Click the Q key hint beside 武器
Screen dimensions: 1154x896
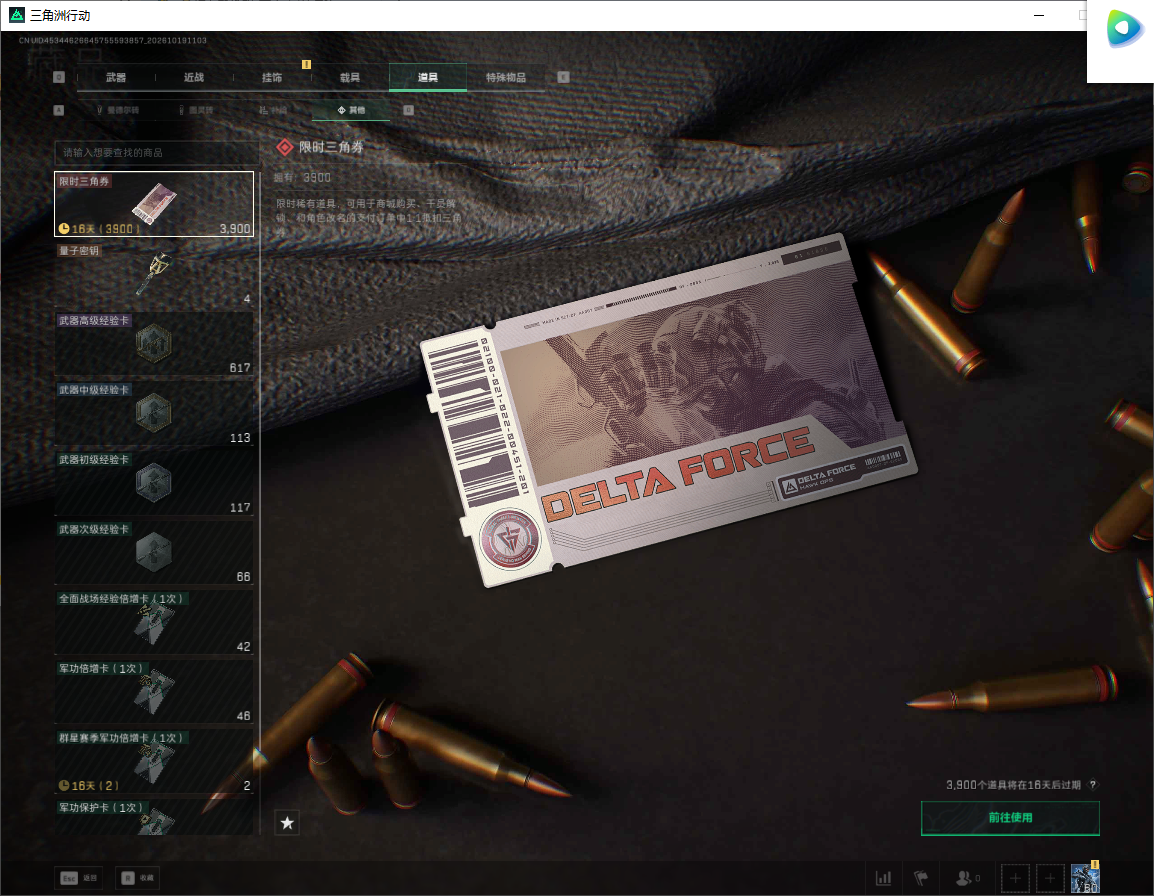[59, 77]
